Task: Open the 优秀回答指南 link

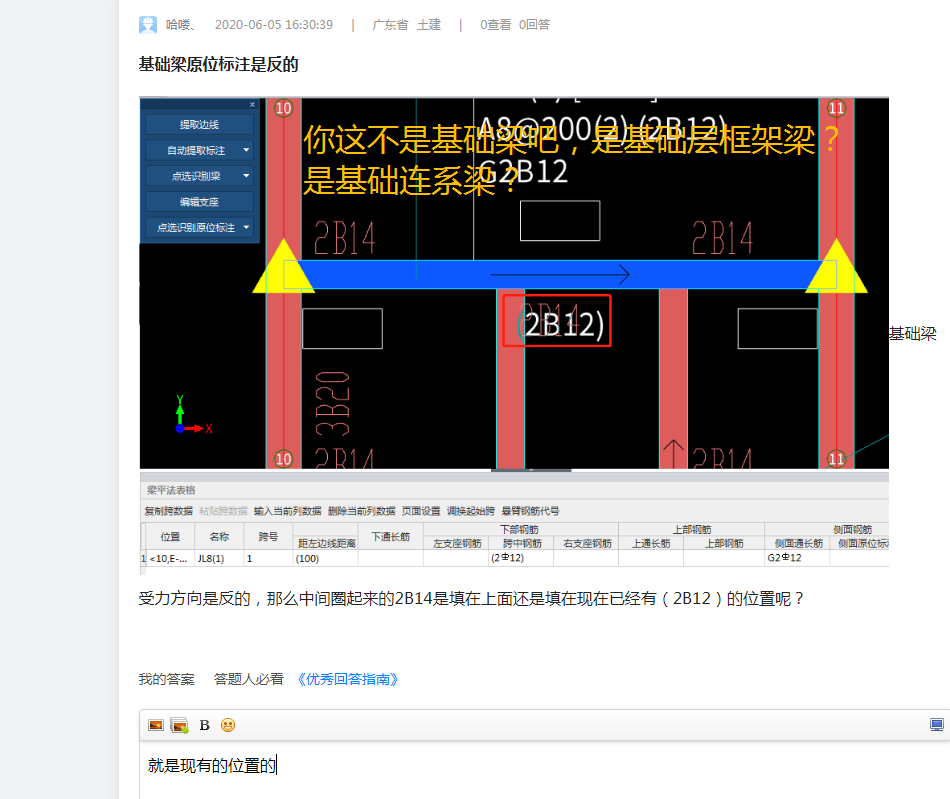Action: (x=348, y=679)
